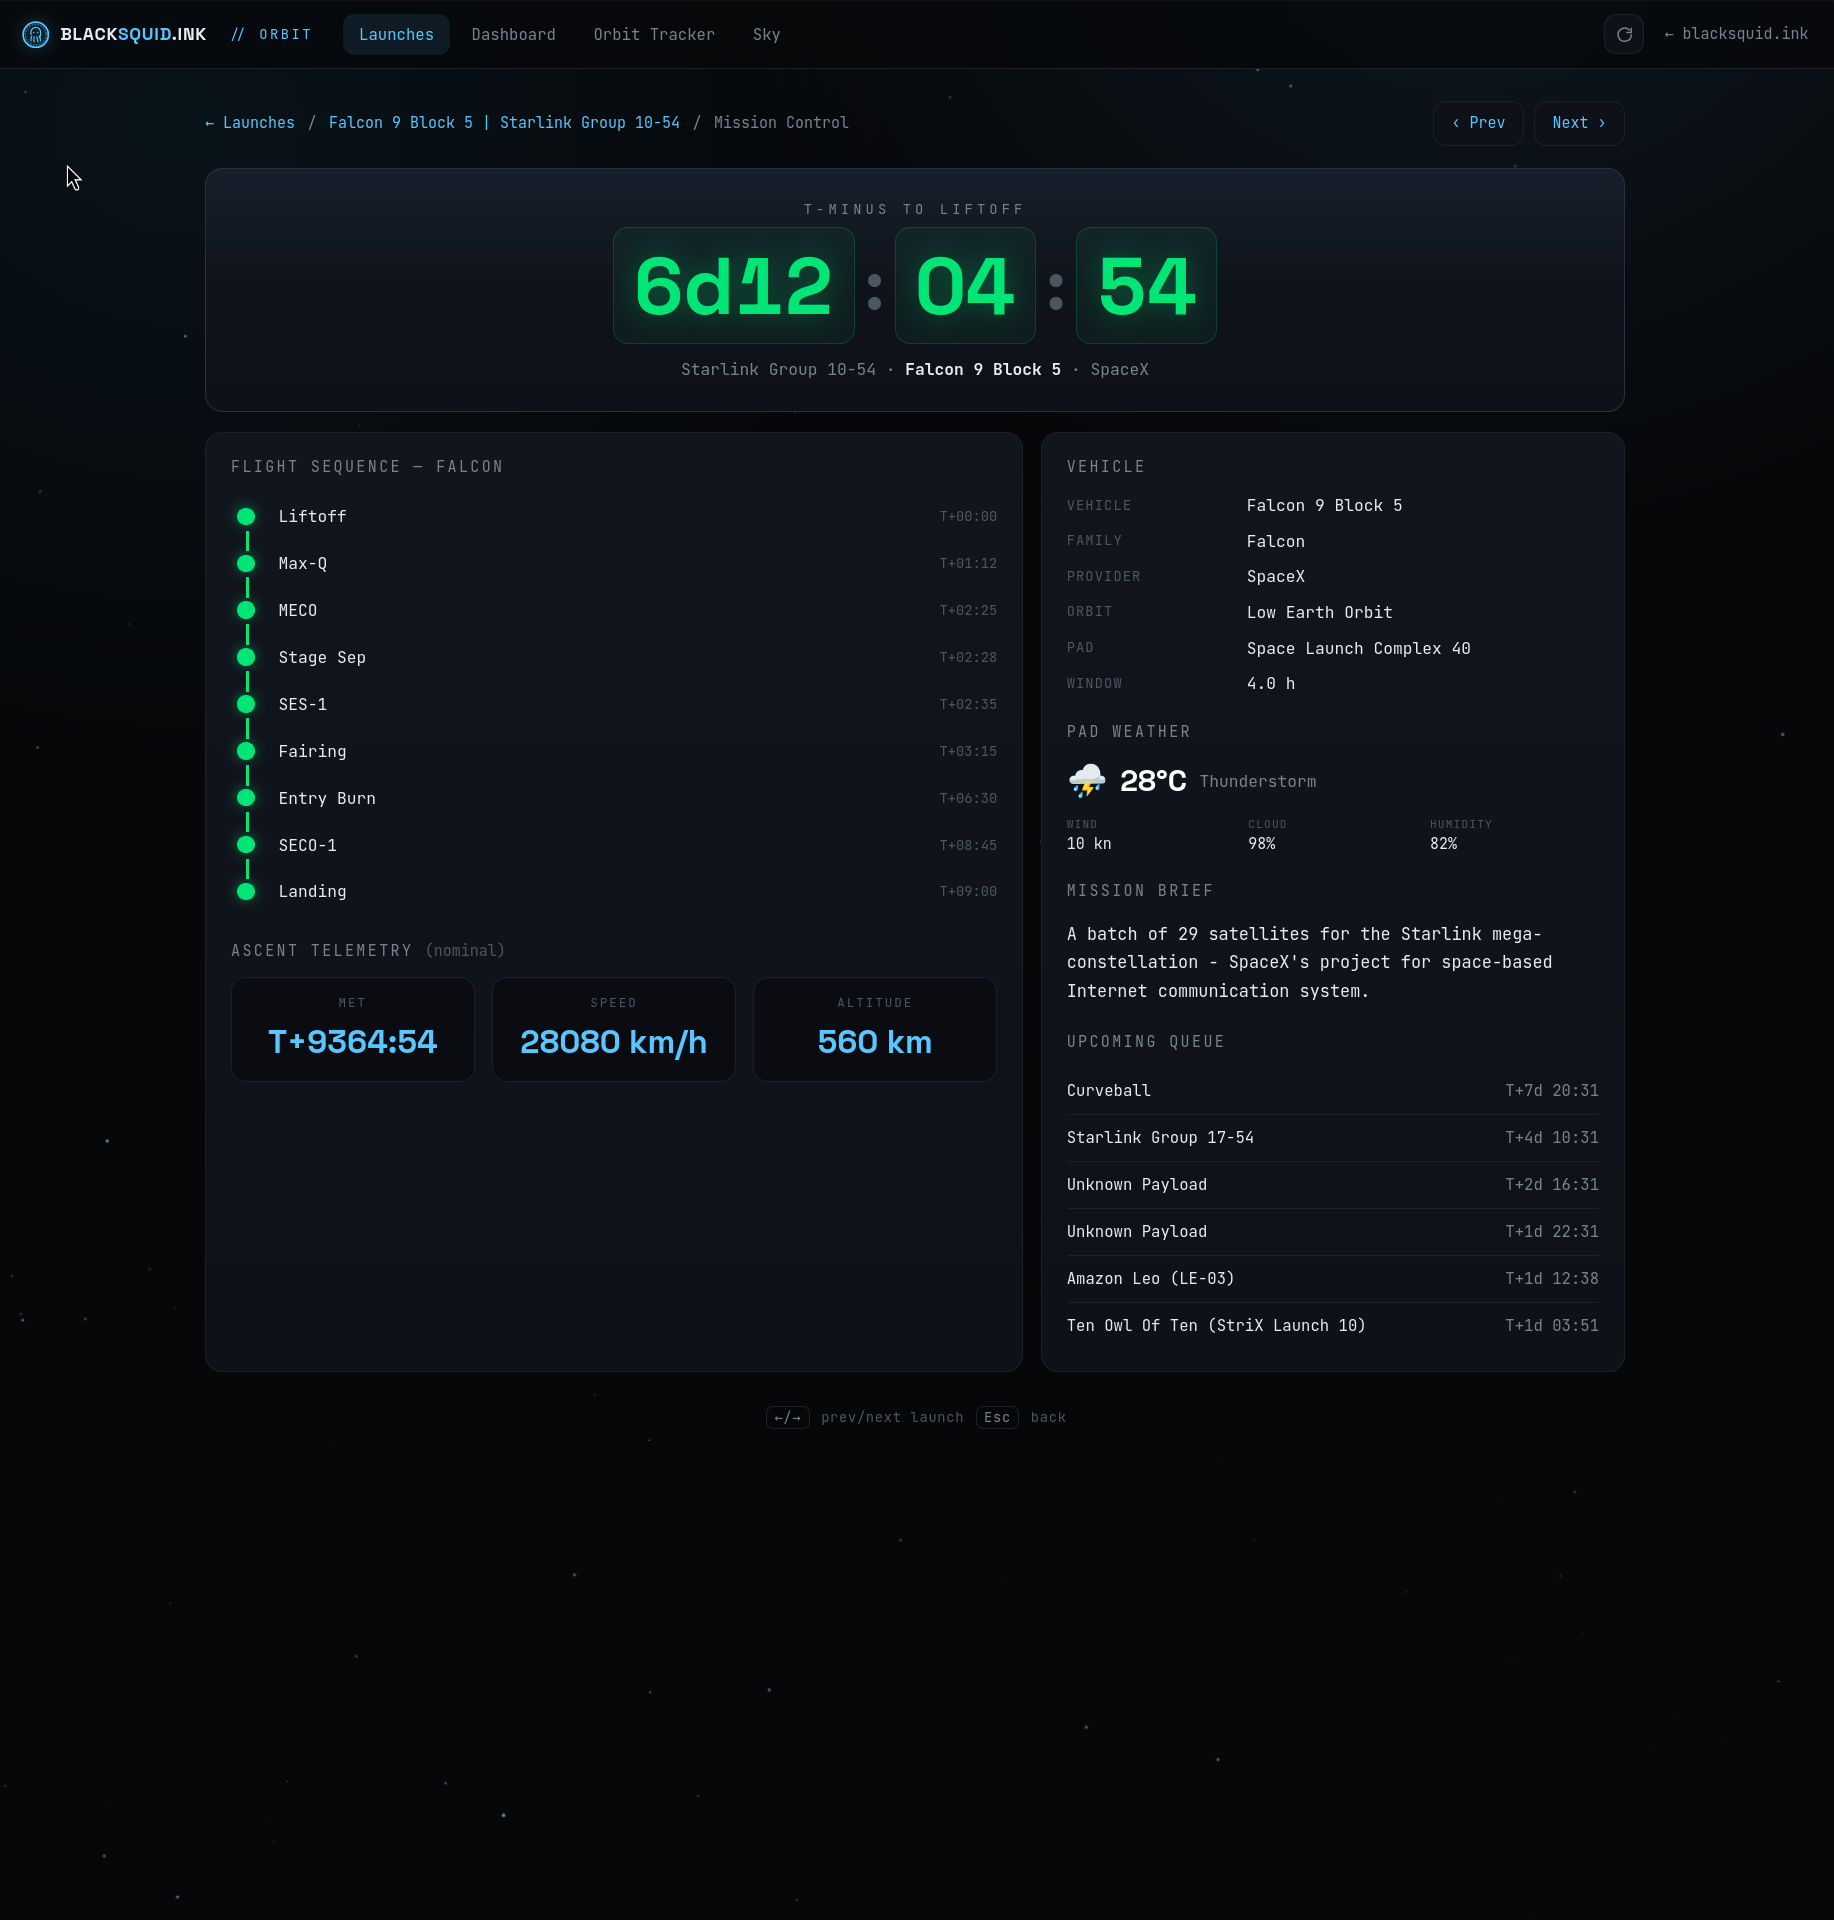Select the Liftoff sequence marker
The image size is (1834, 1920).
tap(246, 517)
